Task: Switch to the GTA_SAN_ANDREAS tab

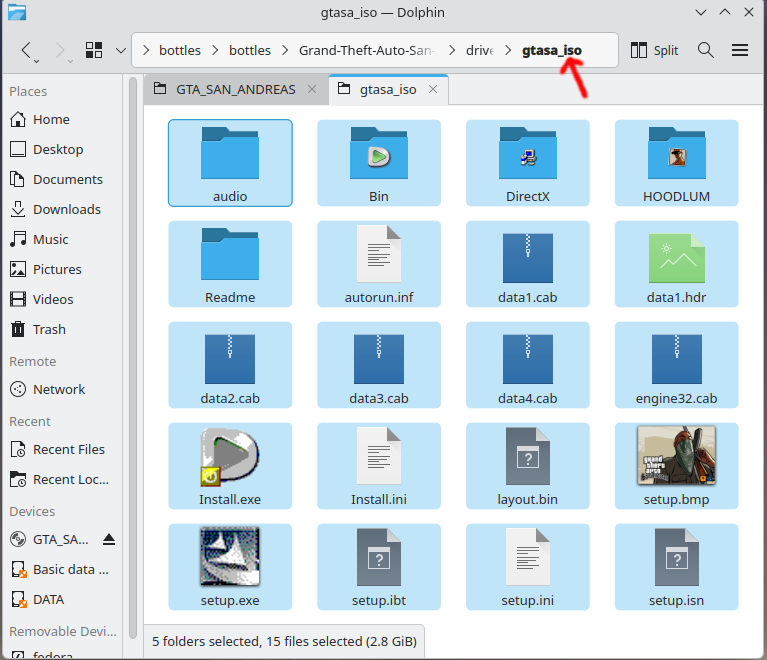Action: [235, 90]
